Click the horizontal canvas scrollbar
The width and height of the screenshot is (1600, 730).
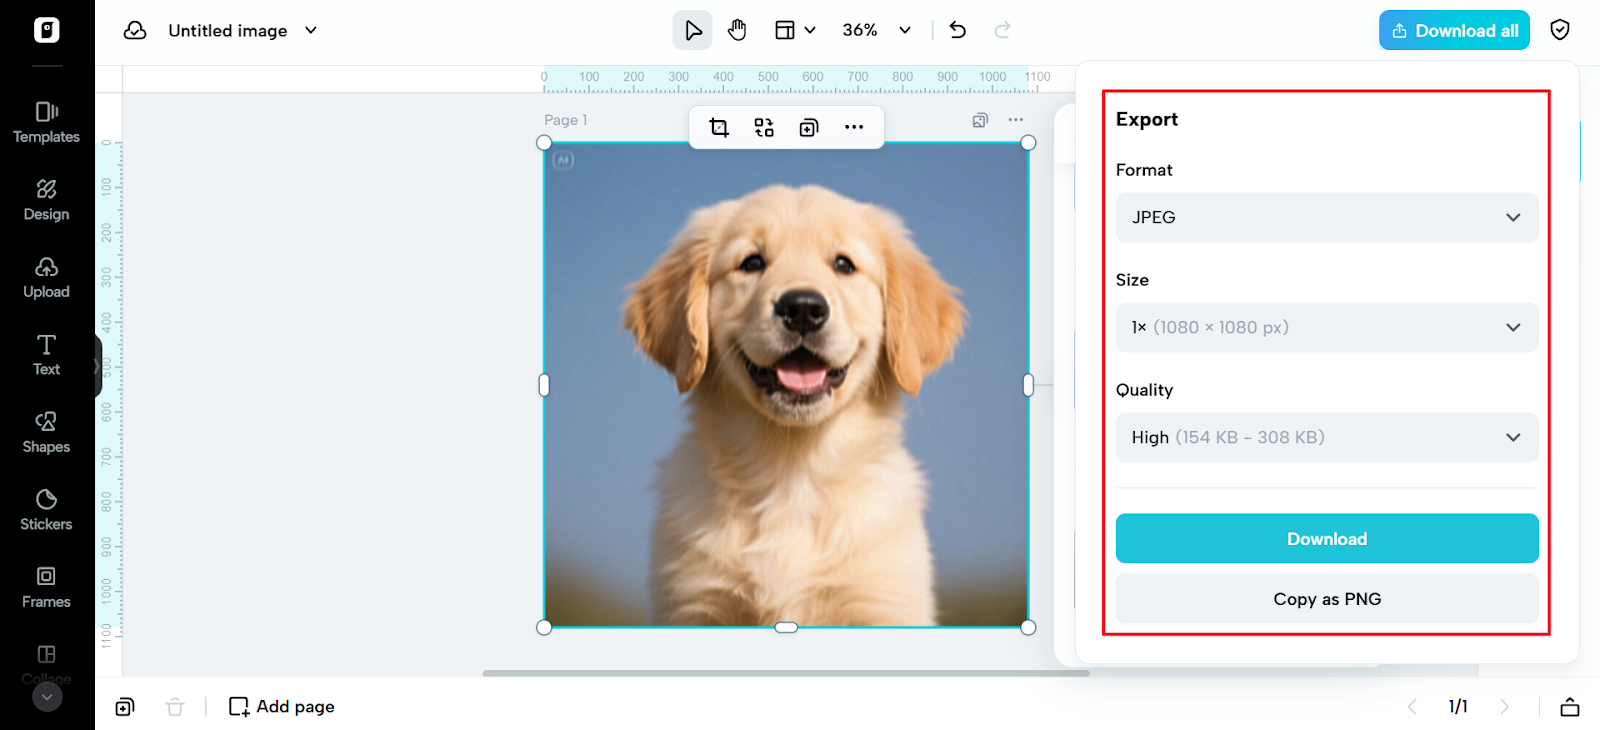(x=785, y=673)
